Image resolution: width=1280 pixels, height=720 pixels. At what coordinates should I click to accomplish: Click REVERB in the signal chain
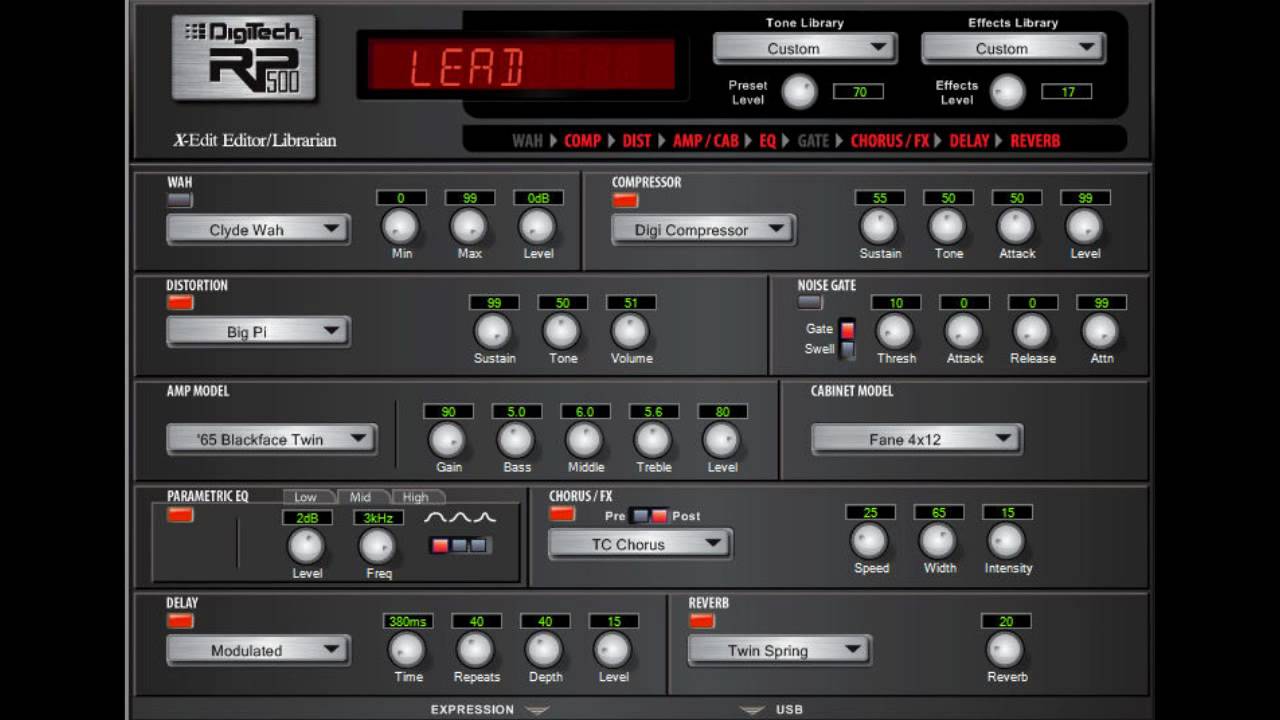click(1035, 141)
